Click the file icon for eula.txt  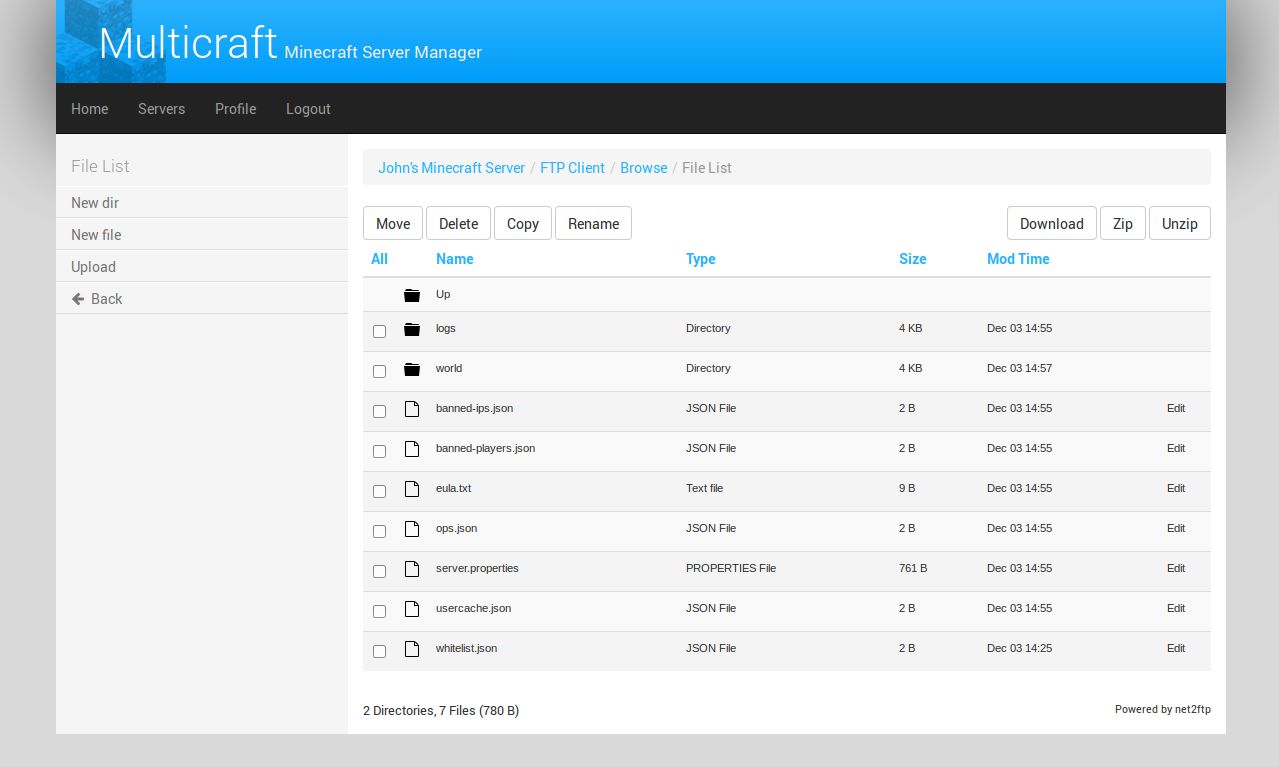pyautogui.click(x=412, y=489)
